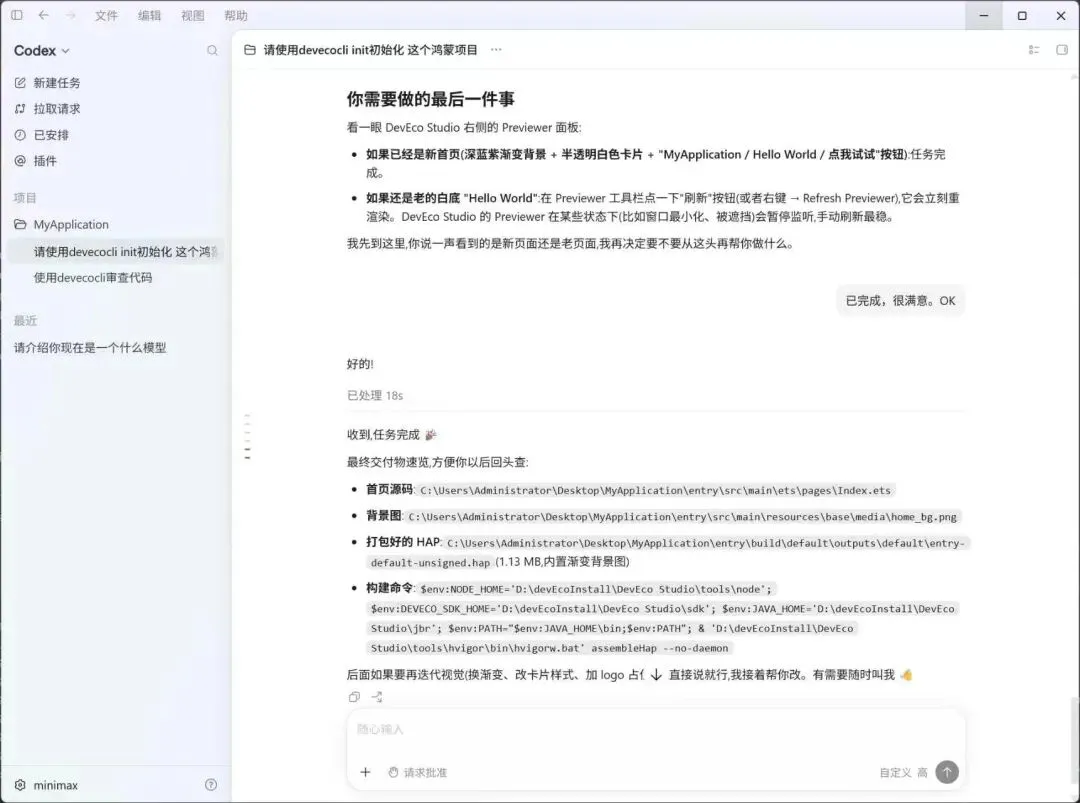Go forward with the right arrow

pyautogui.click(x=70, y=15)
